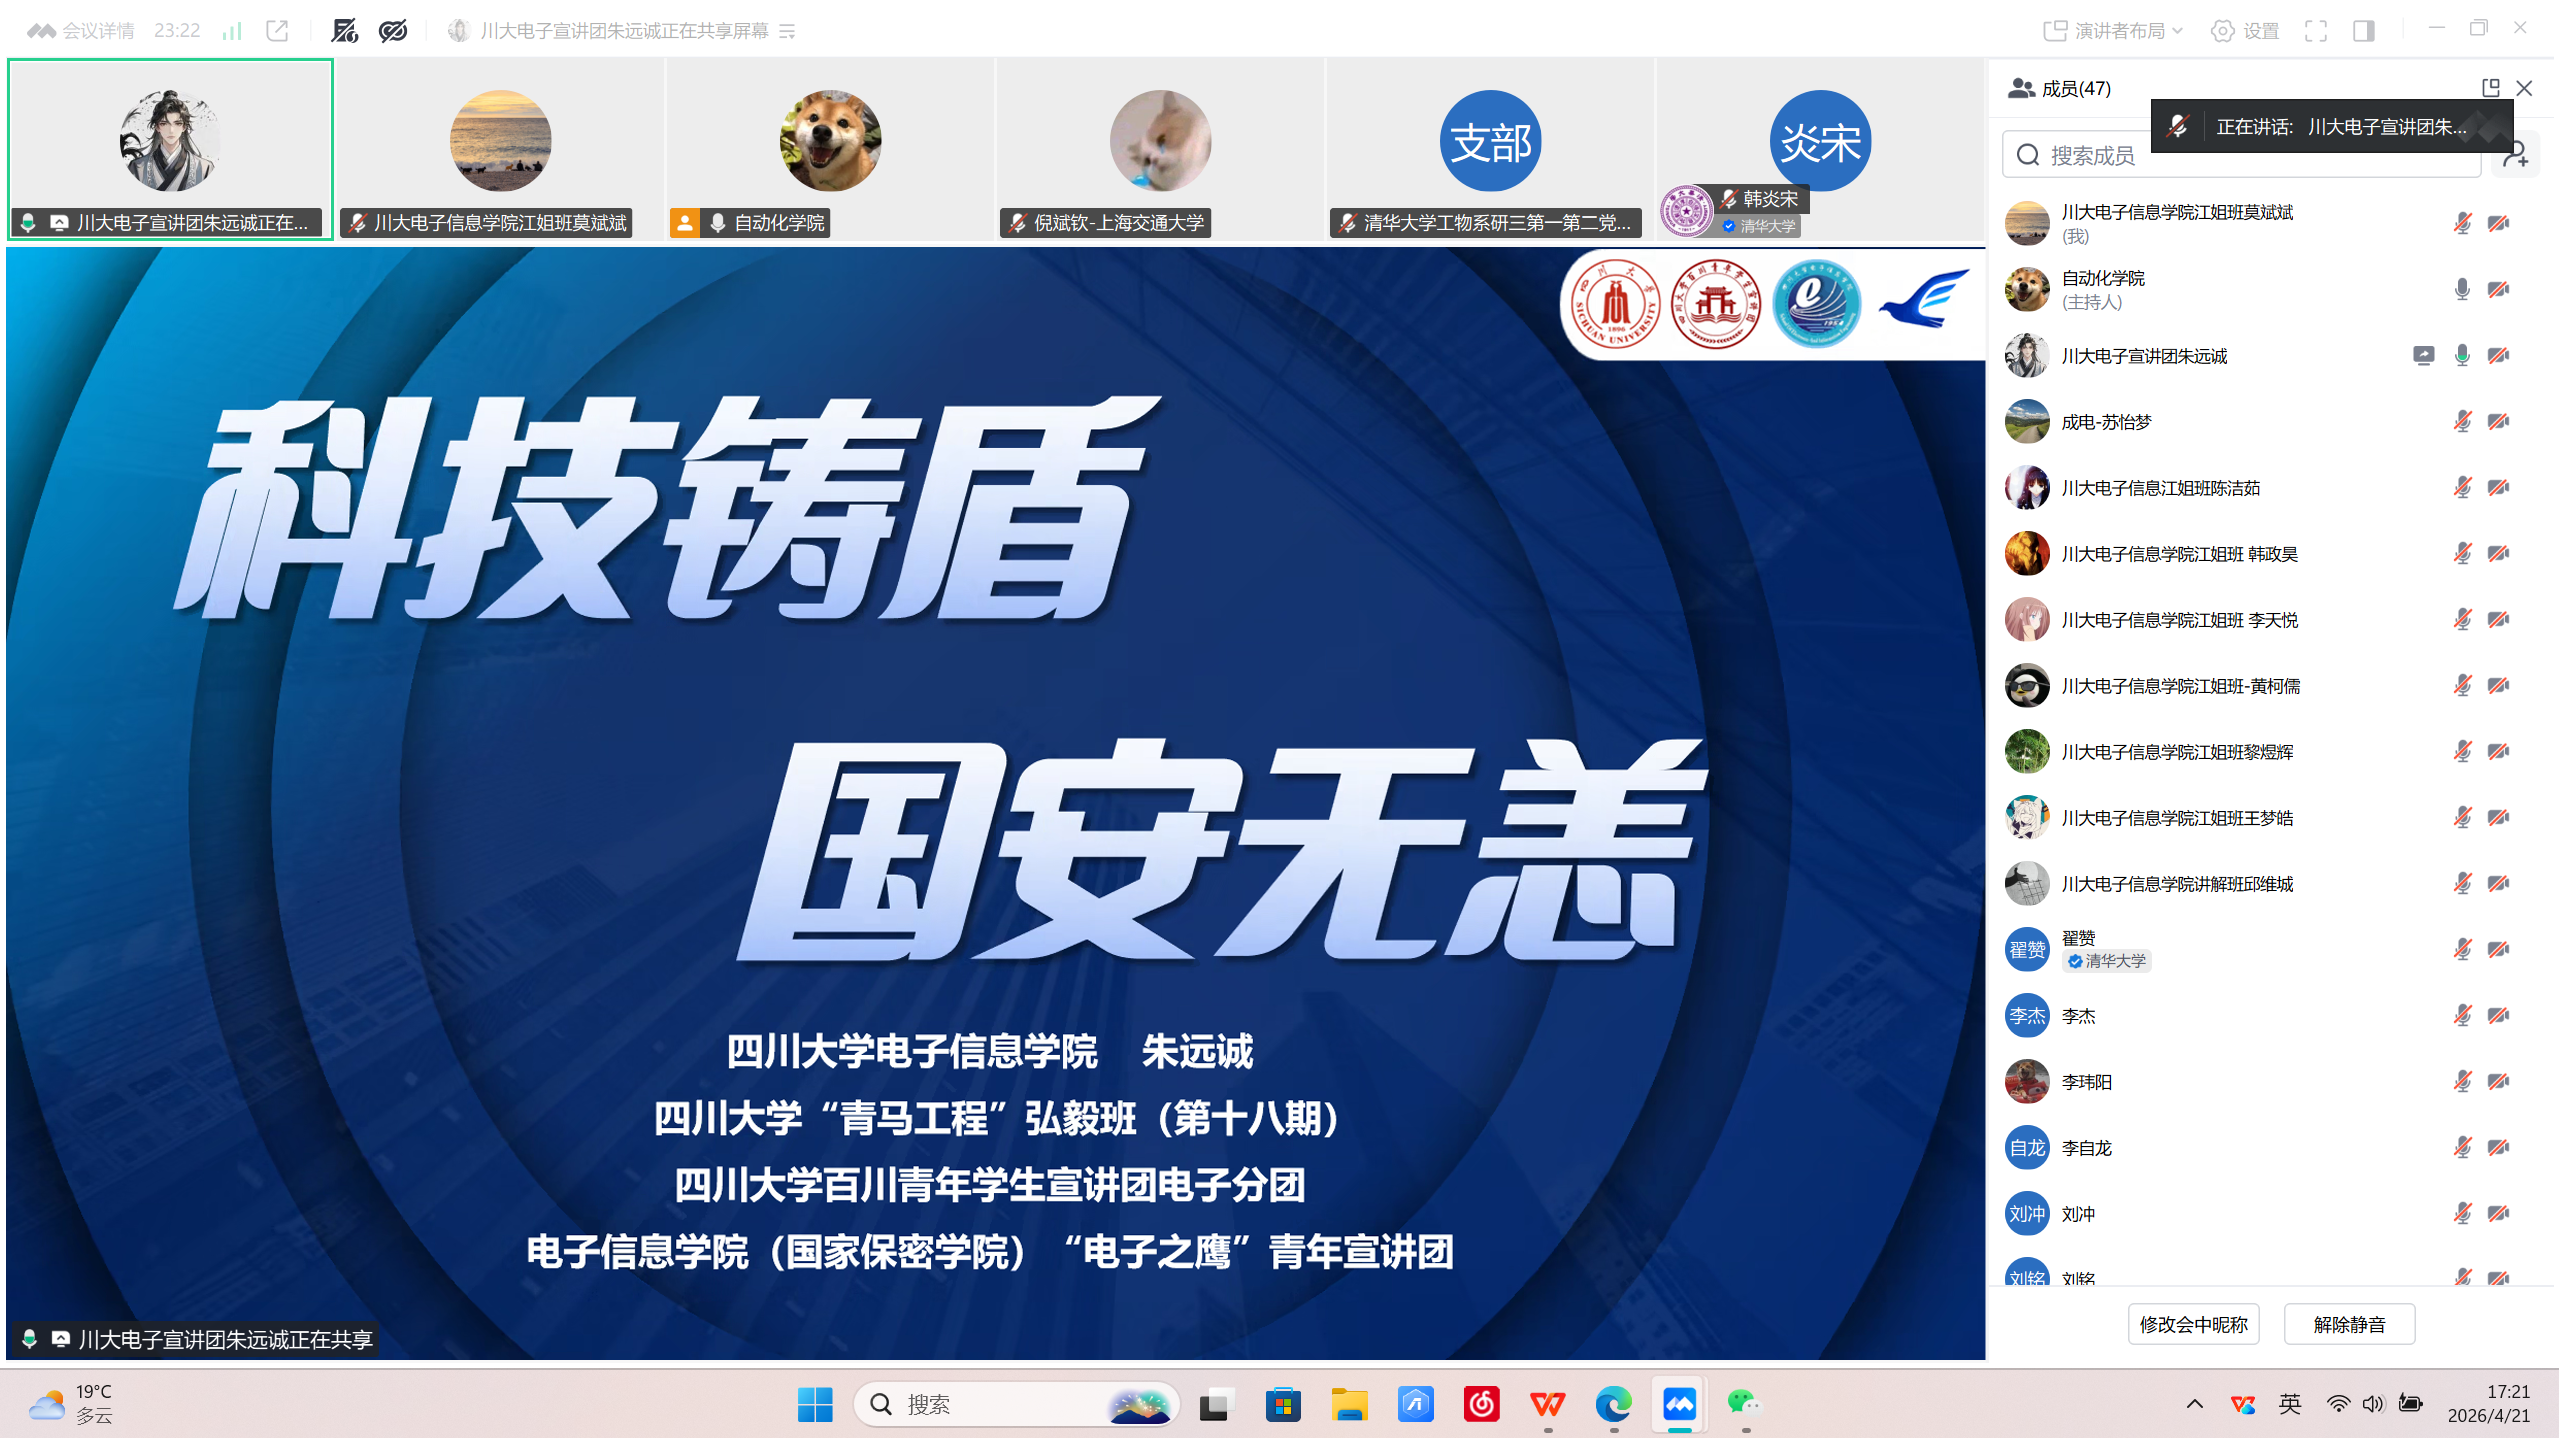This screenshot has height=1438, width=2559.
Task: Enter full screen mode
Action: (2316, 31)
